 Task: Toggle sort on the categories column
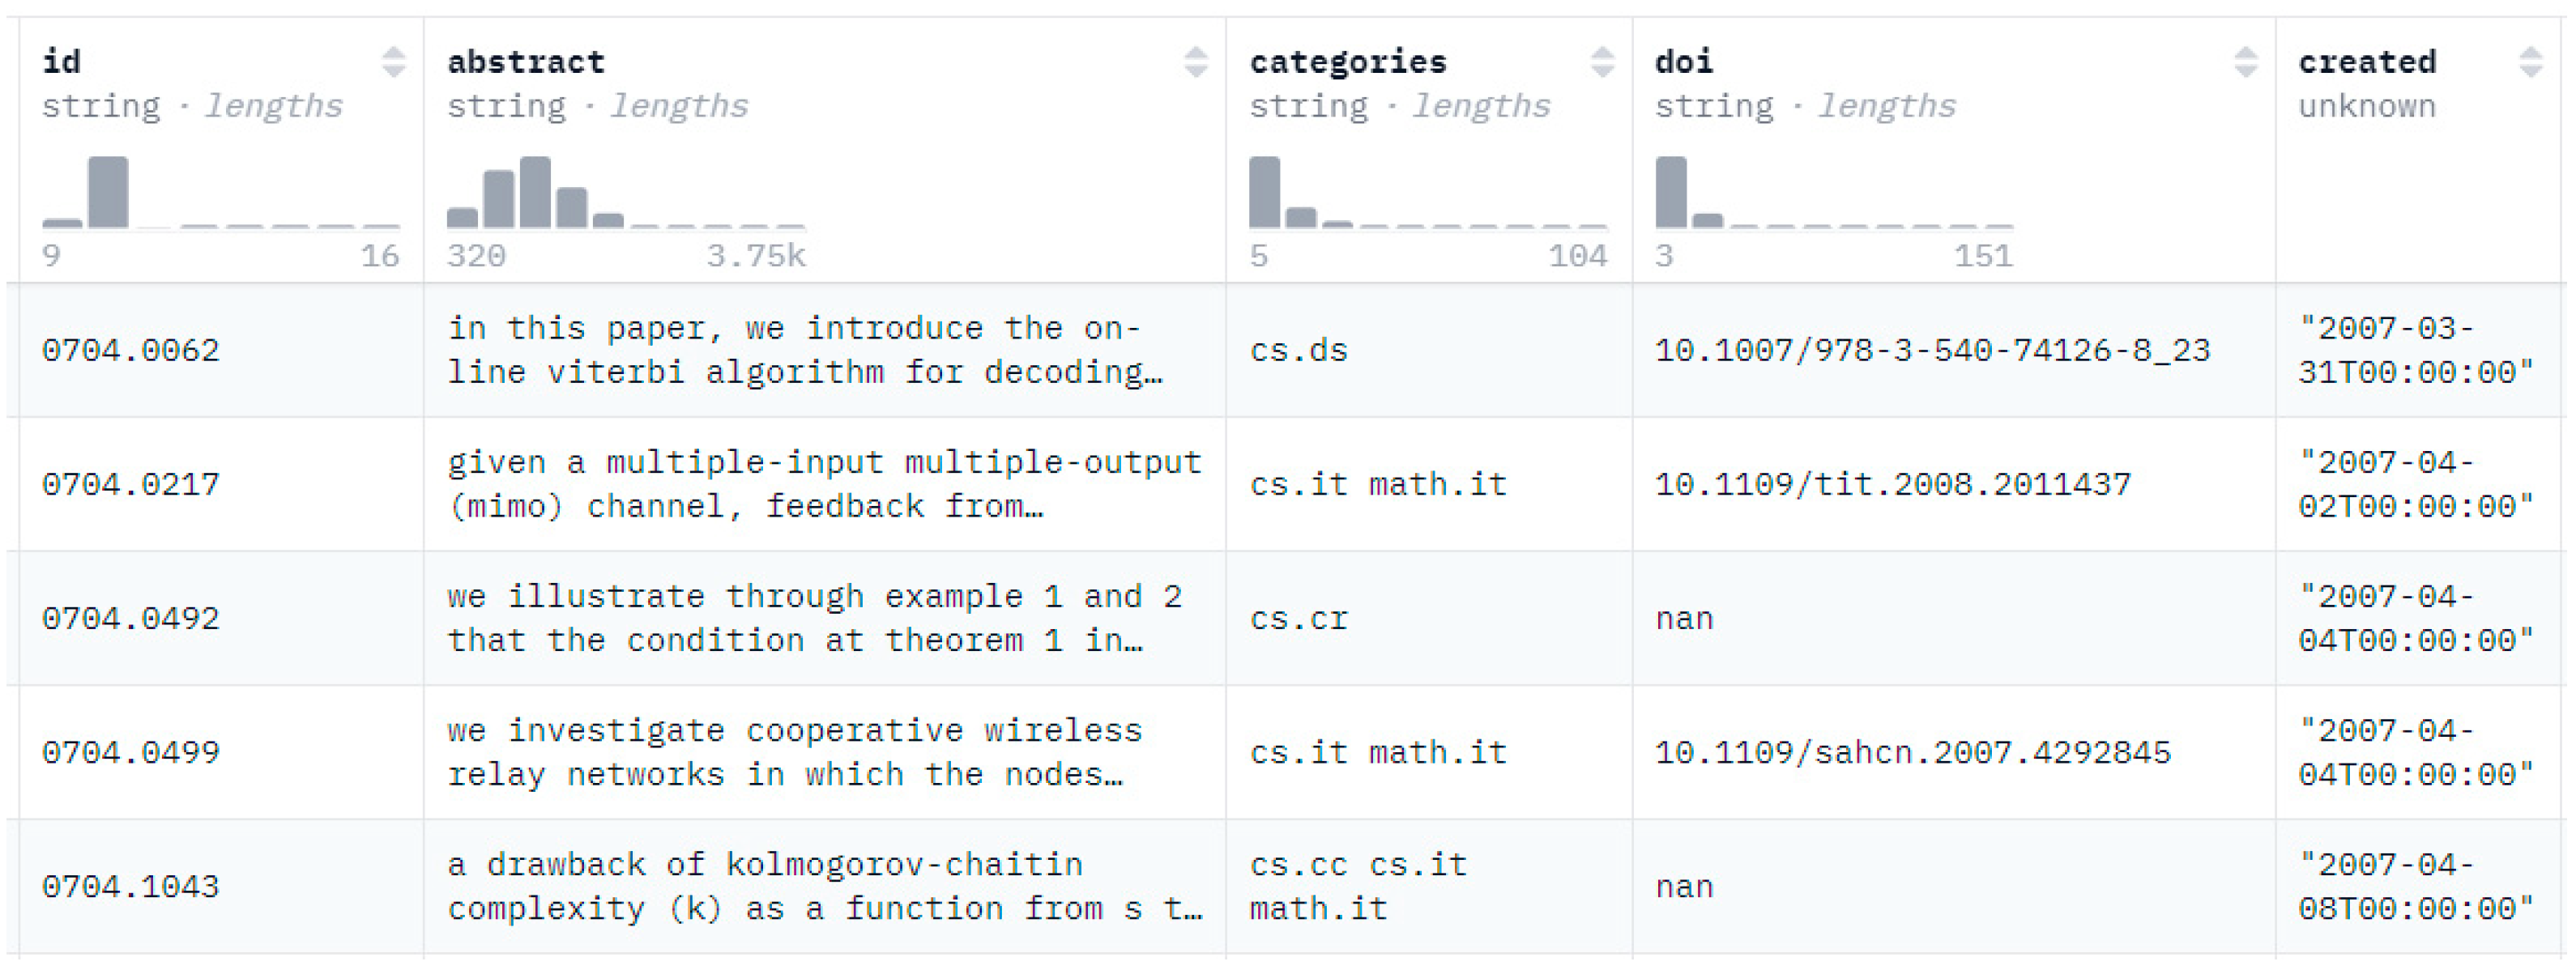(1602, 62)
